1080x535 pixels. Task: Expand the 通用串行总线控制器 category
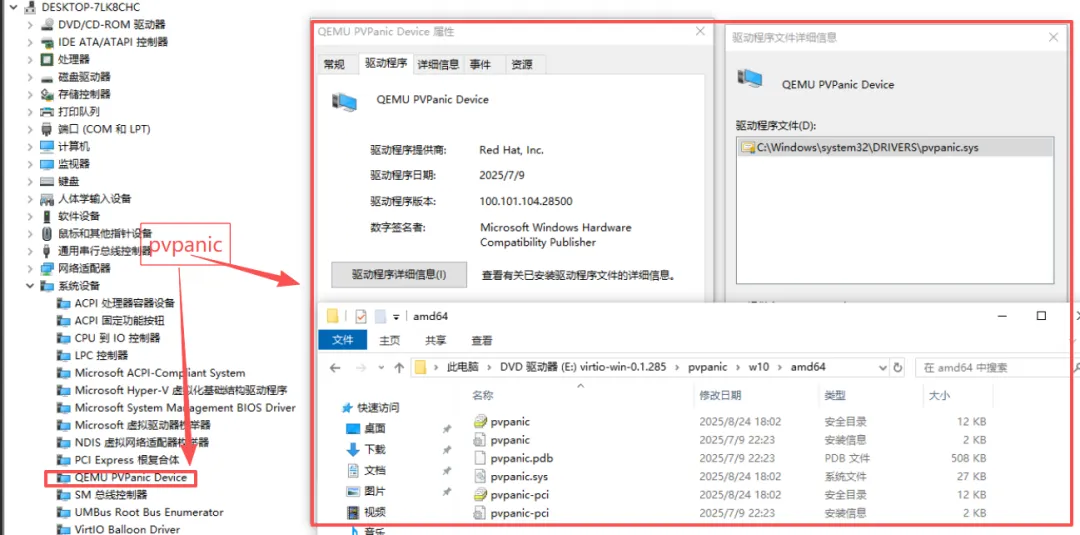pos(30,251)
